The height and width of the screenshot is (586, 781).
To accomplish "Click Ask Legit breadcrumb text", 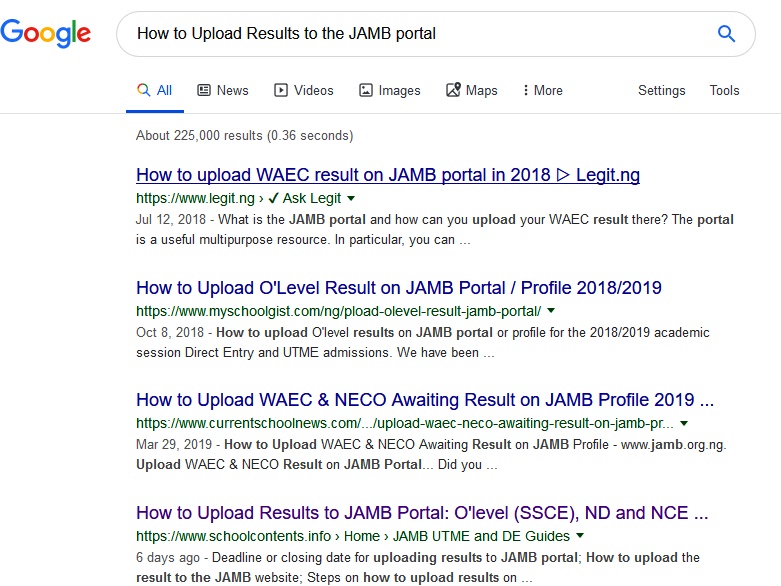I will point(312,198).
